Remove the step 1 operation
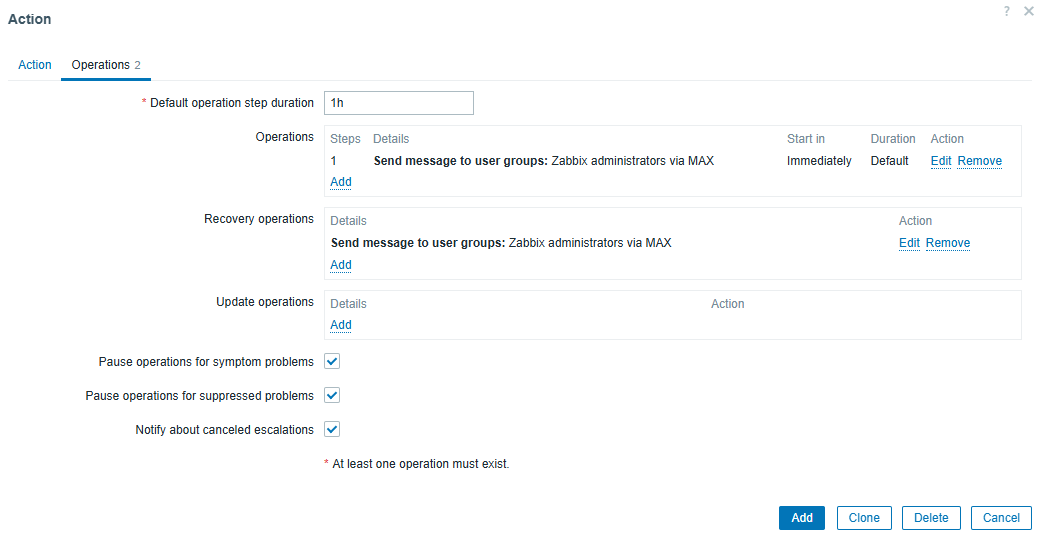 click(980, 161)
